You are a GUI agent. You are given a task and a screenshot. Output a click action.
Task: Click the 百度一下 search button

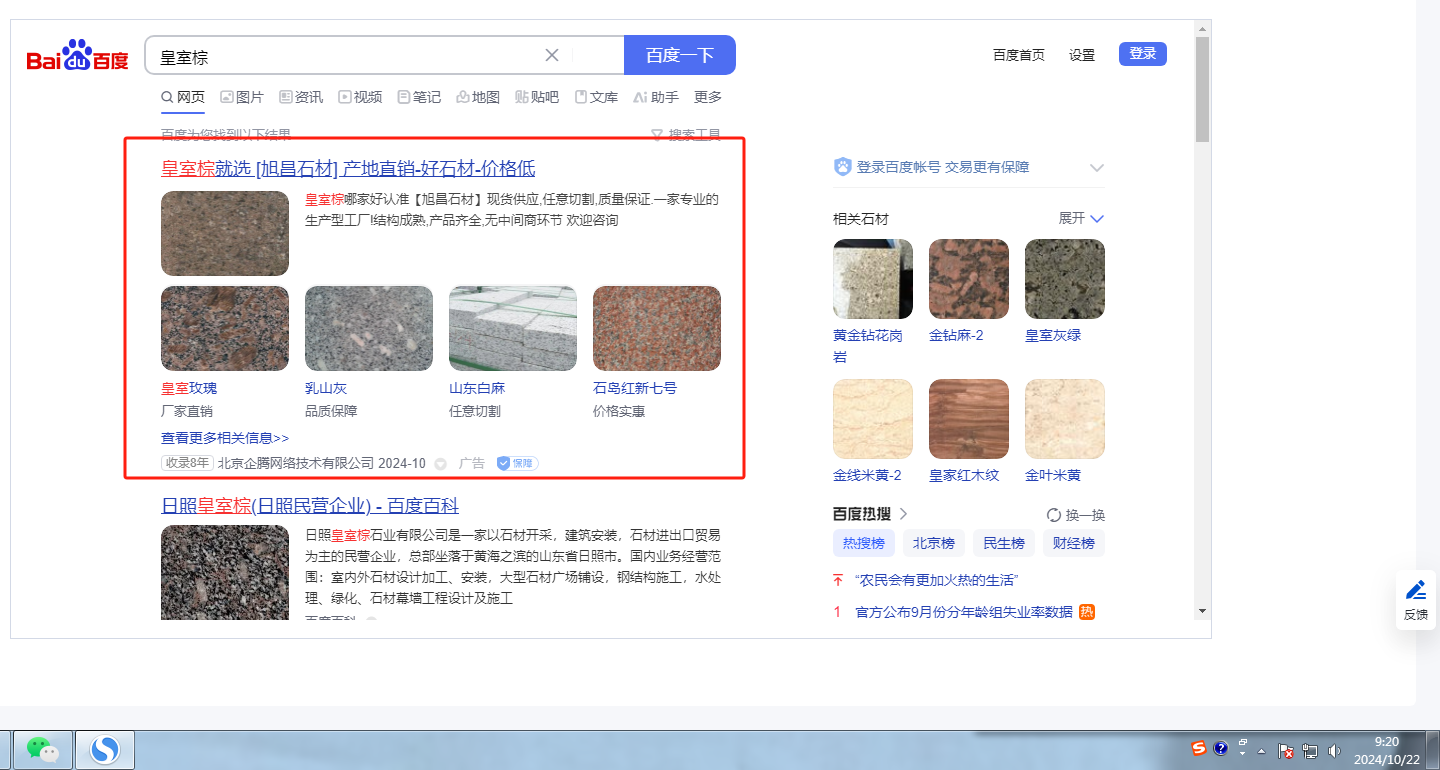point(679,55)
